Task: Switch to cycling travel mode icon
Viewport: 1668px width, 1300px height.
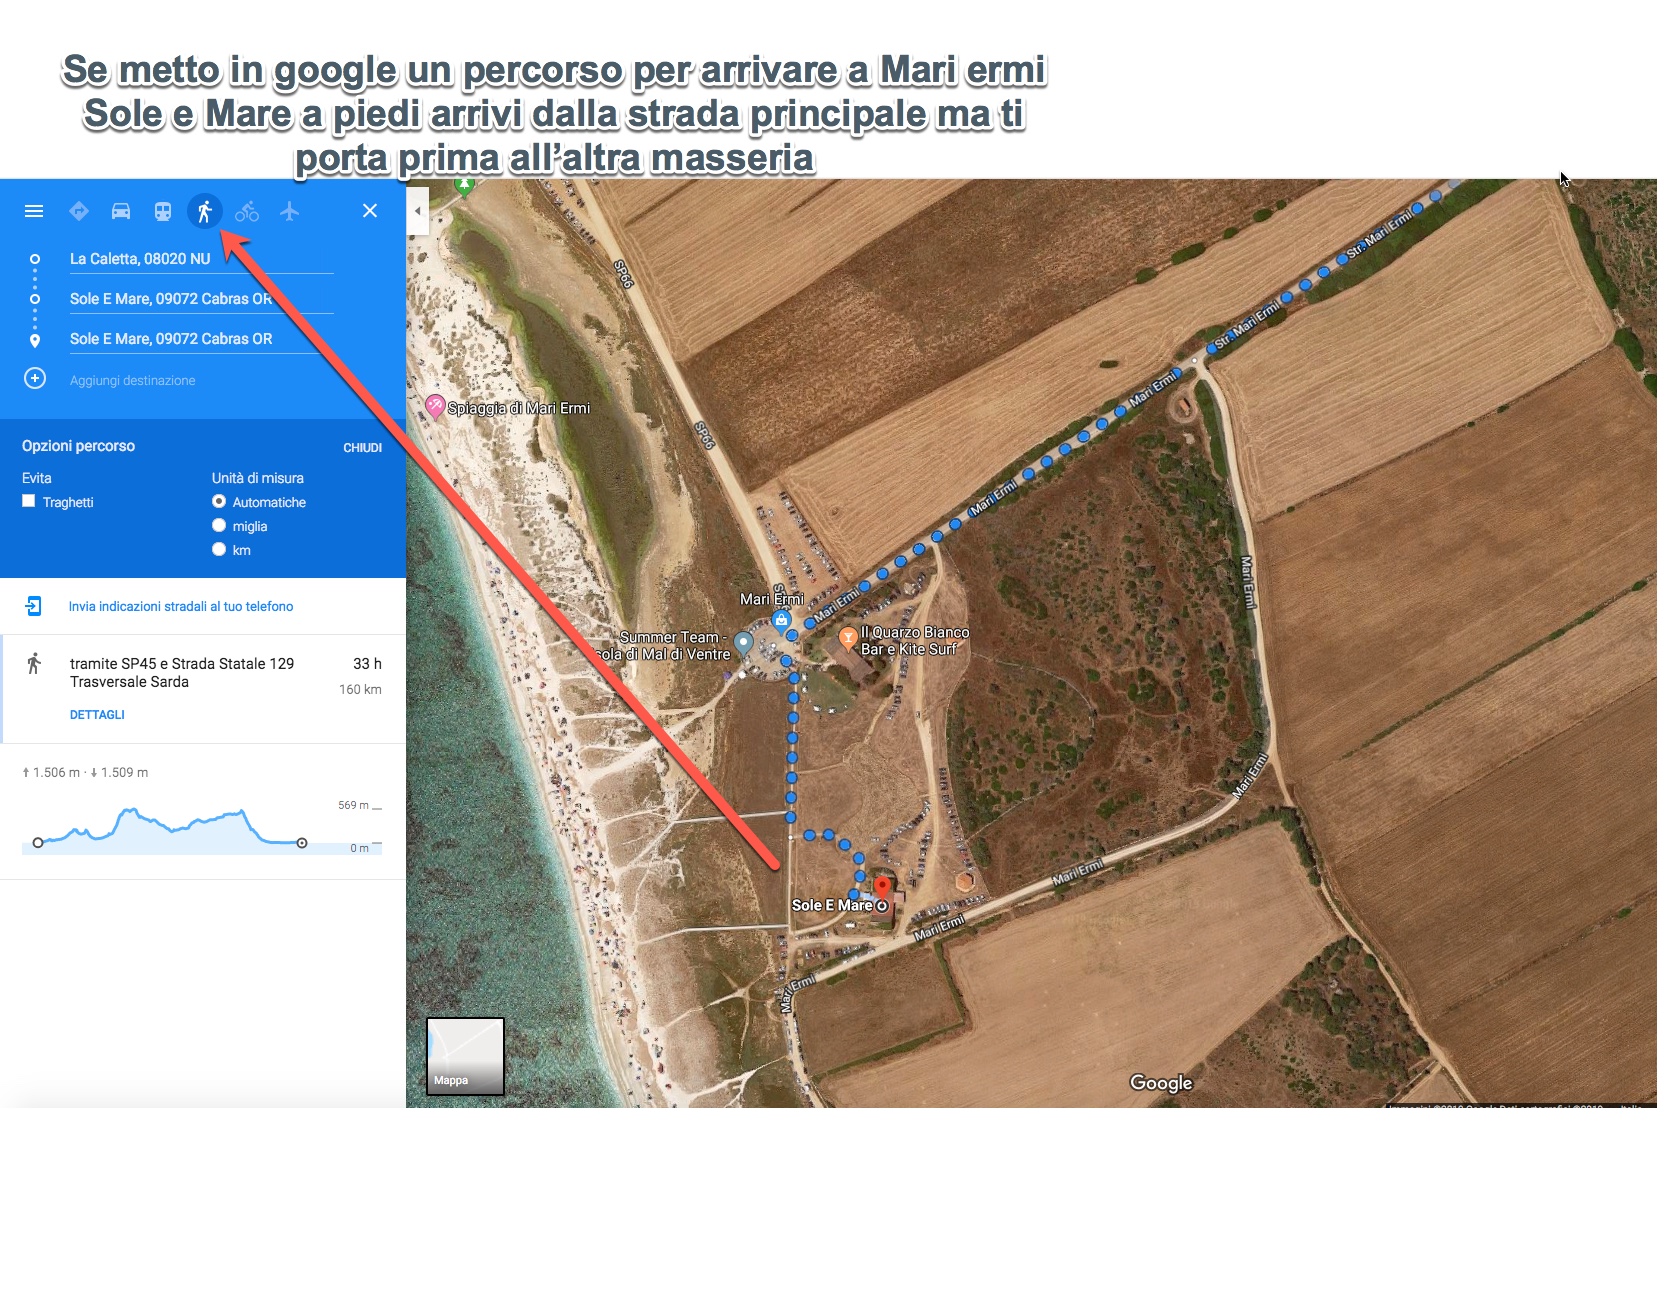Action: (247, 211)
